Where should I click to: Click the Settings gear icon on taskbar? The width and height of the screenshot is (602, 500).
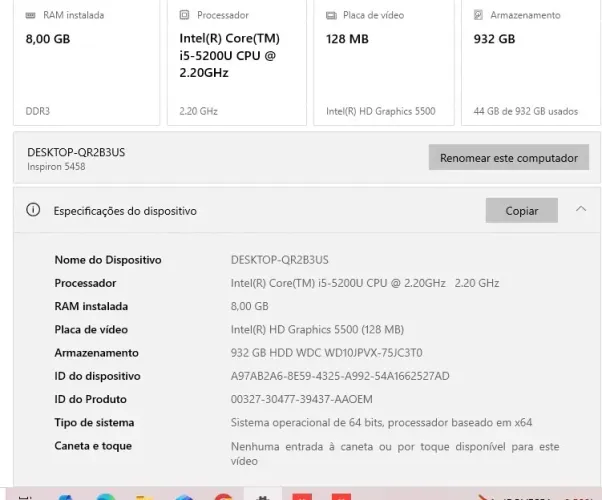[x=263, y=498]
